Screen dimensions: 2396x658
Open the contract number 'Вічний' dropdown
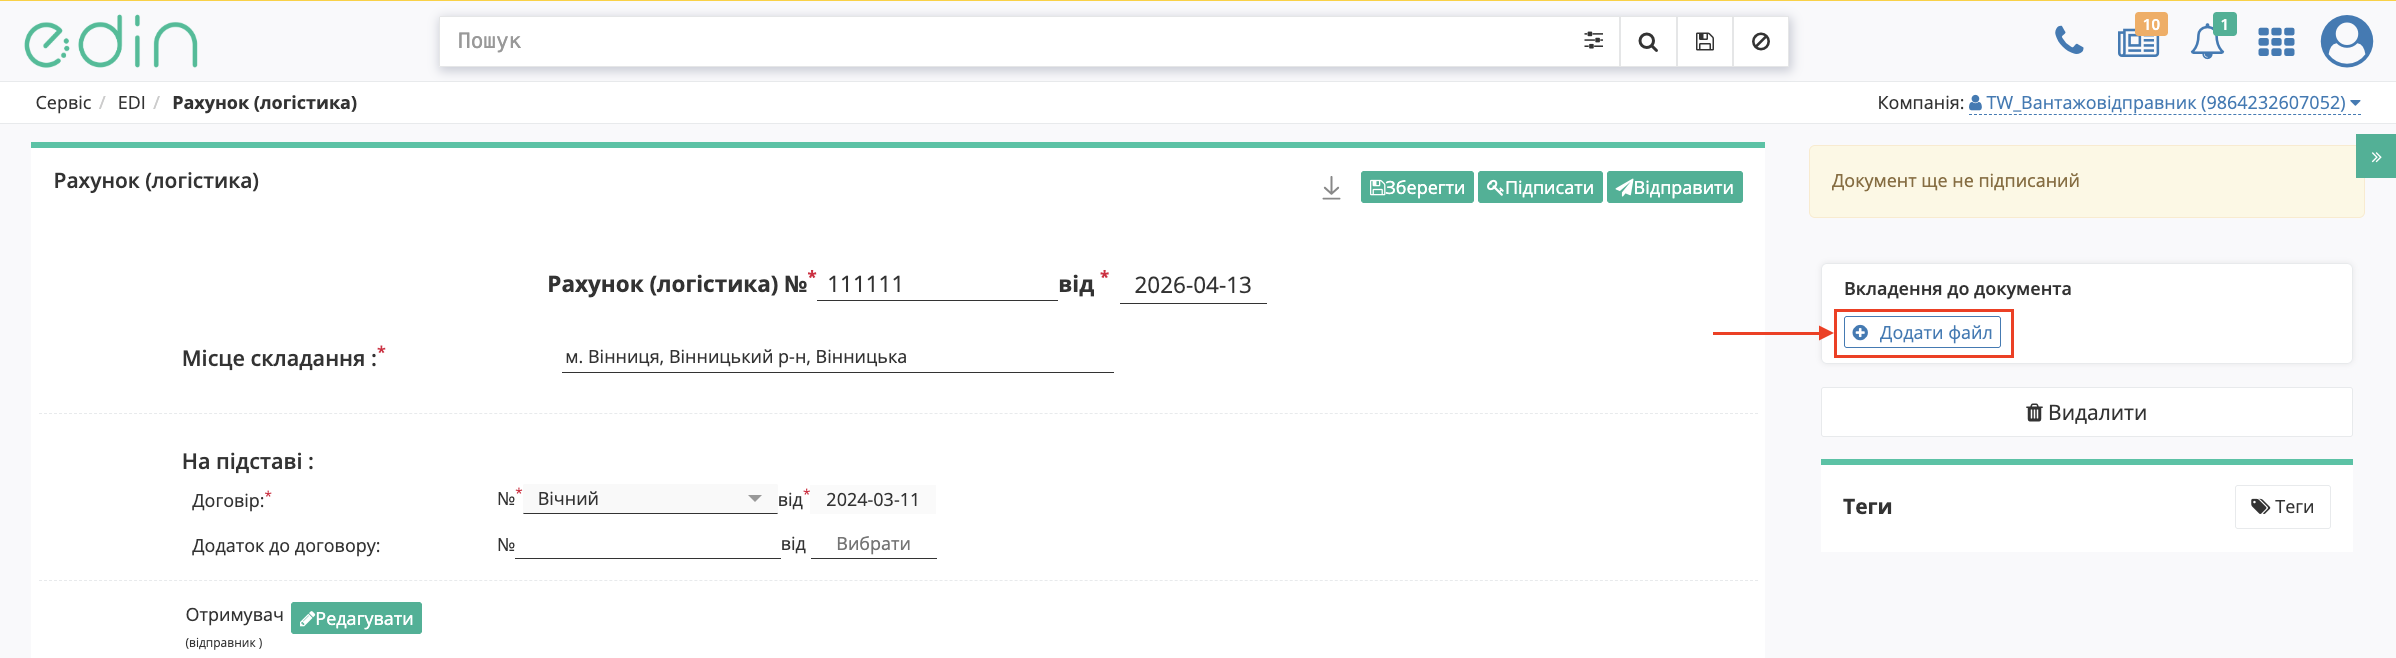click(x=650, y=499)
